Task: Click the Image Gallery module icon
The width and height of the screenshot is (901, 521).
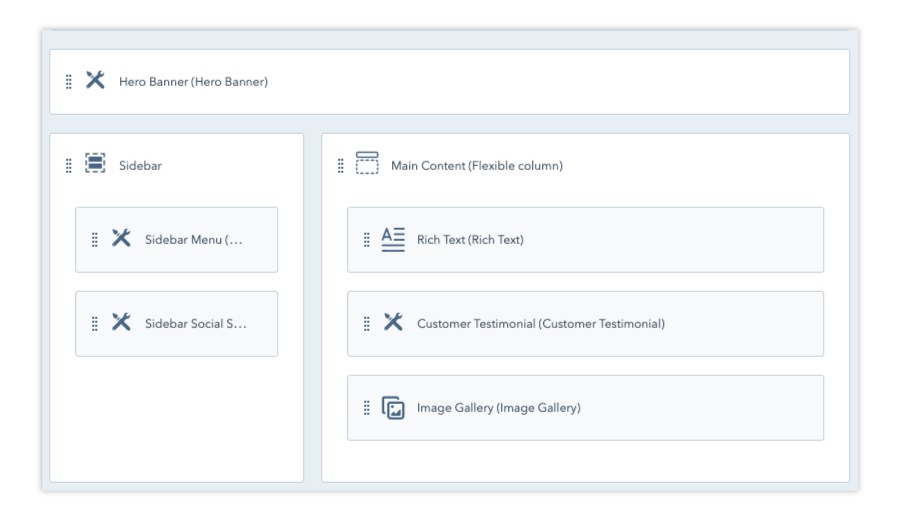Action: [393, 407]
